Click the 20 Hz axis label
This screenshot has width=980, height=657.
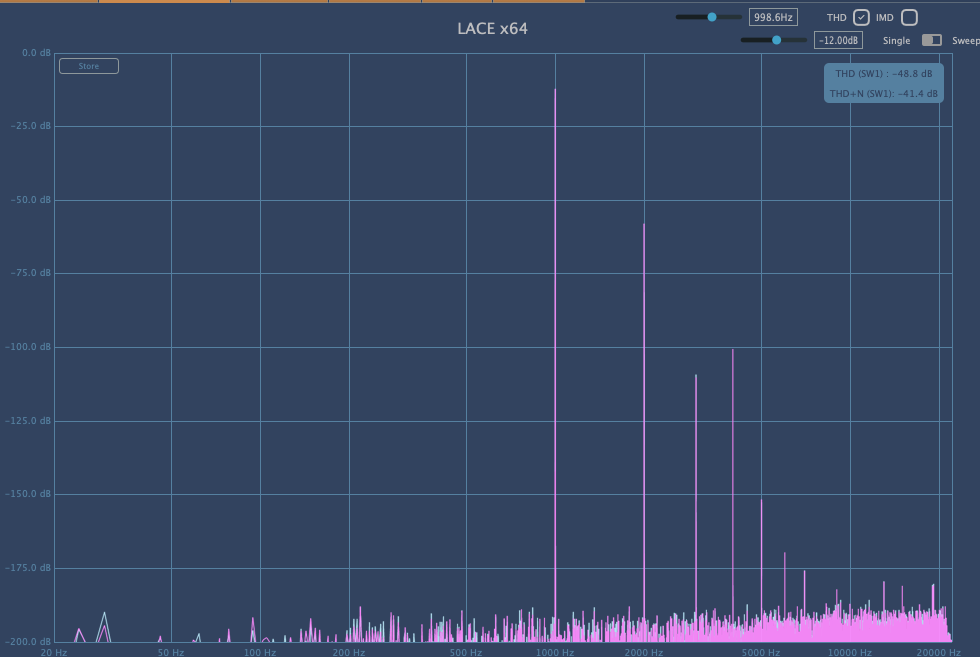point(54,653)
